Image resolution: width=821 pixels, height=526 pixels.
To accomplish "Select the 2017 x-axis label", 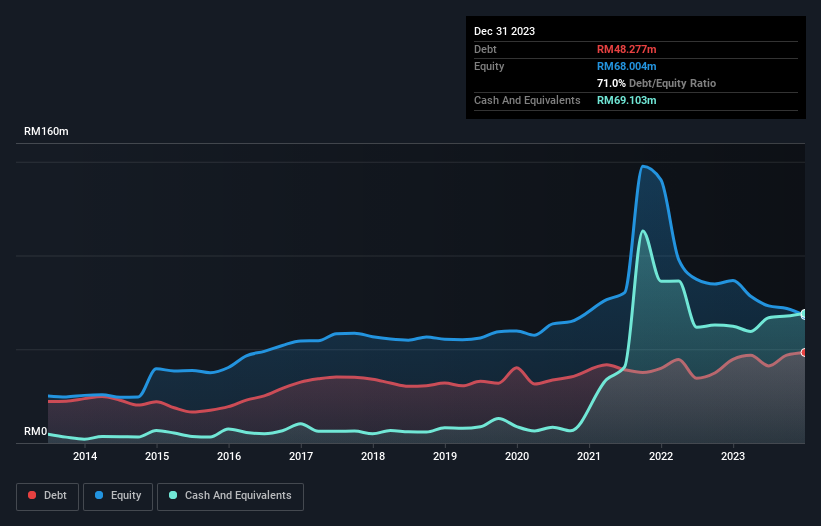I will (x=301, y=456).
